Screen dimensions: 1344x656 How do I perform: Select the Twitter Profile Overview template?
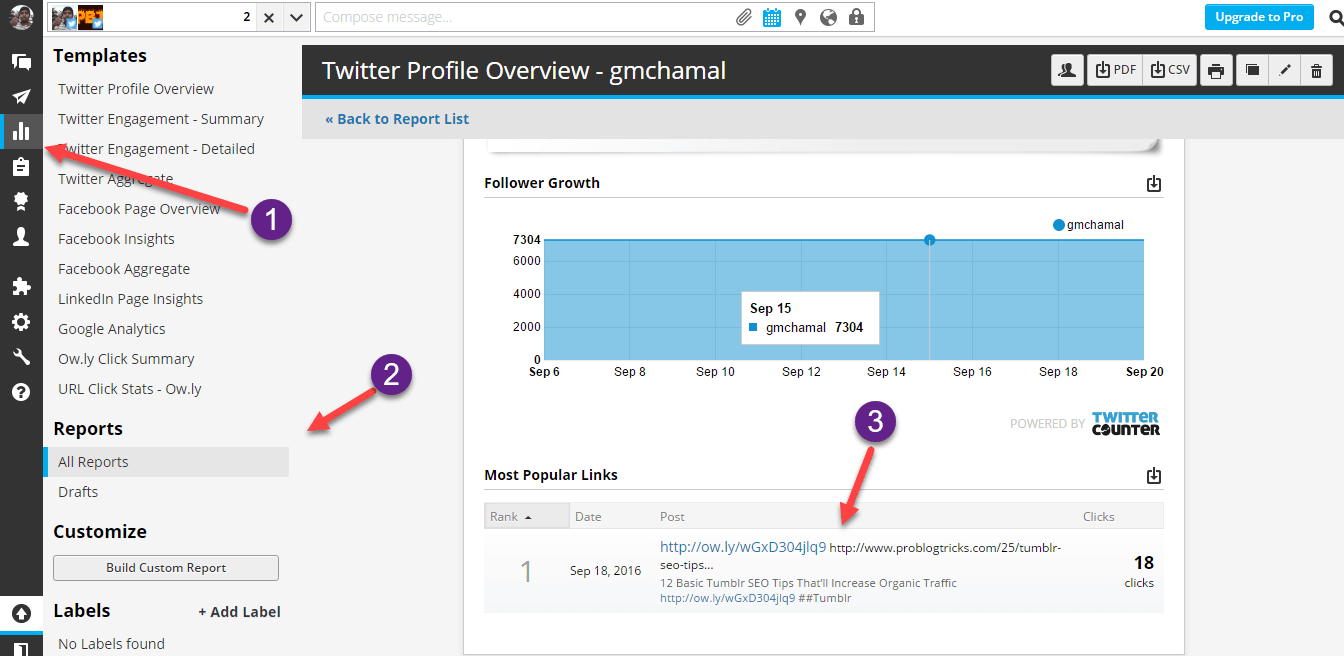[136, 89]
